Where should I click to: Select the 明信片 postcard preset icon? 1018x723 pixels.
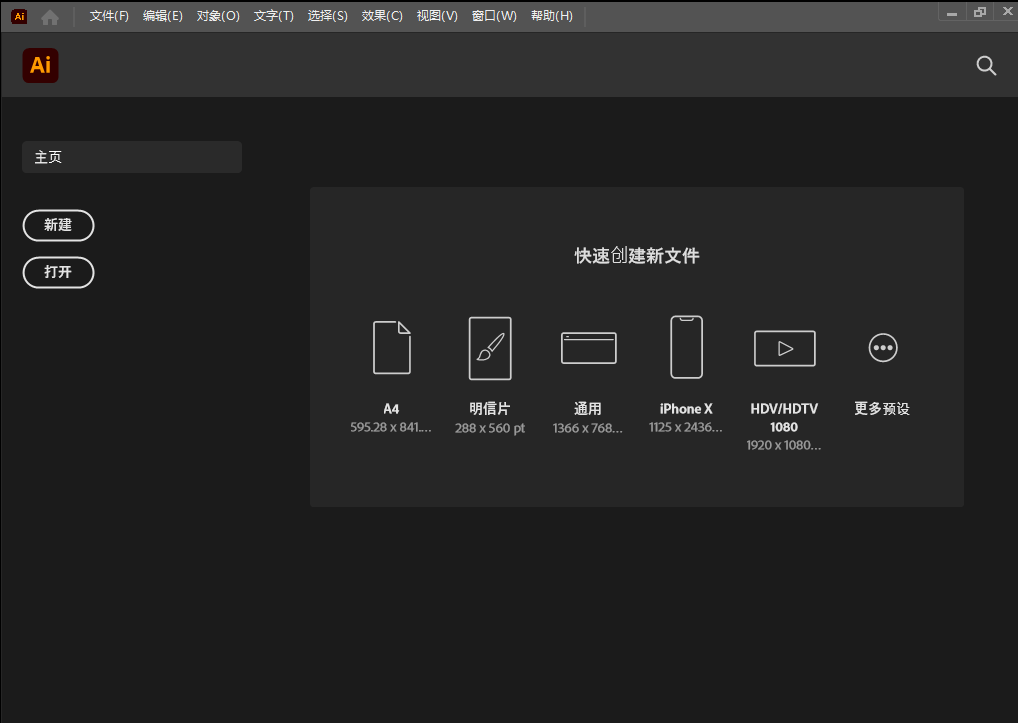[489, 348]
